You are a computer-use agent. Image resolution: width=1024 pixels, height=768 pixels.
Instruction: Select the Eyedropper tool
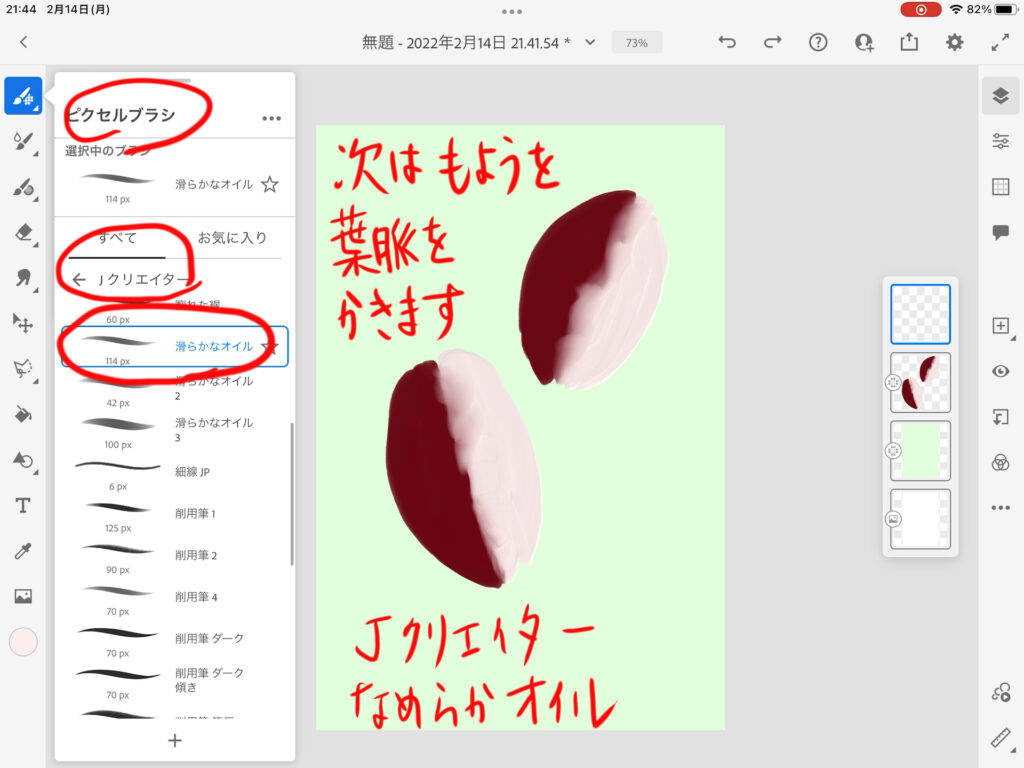point(23,551)
